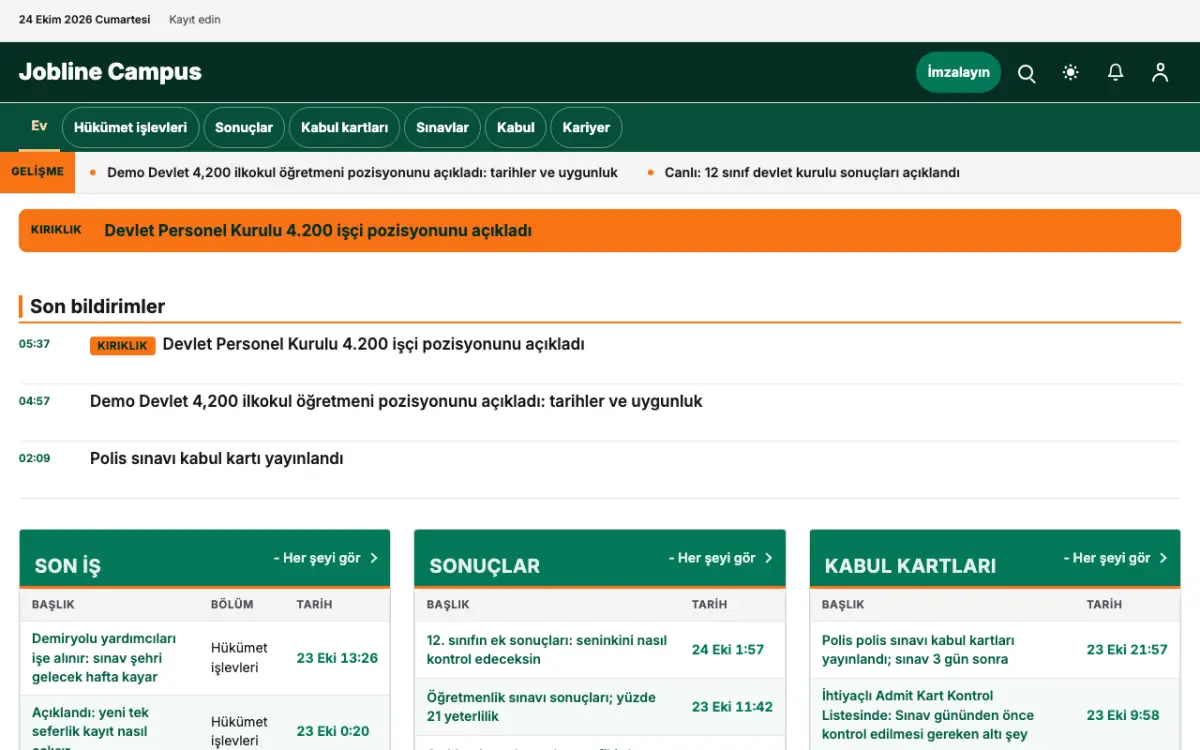1200x750 pixels.
Task: Click Her şeyi gör in SON İŞ
Action: [x=326, y=558]
